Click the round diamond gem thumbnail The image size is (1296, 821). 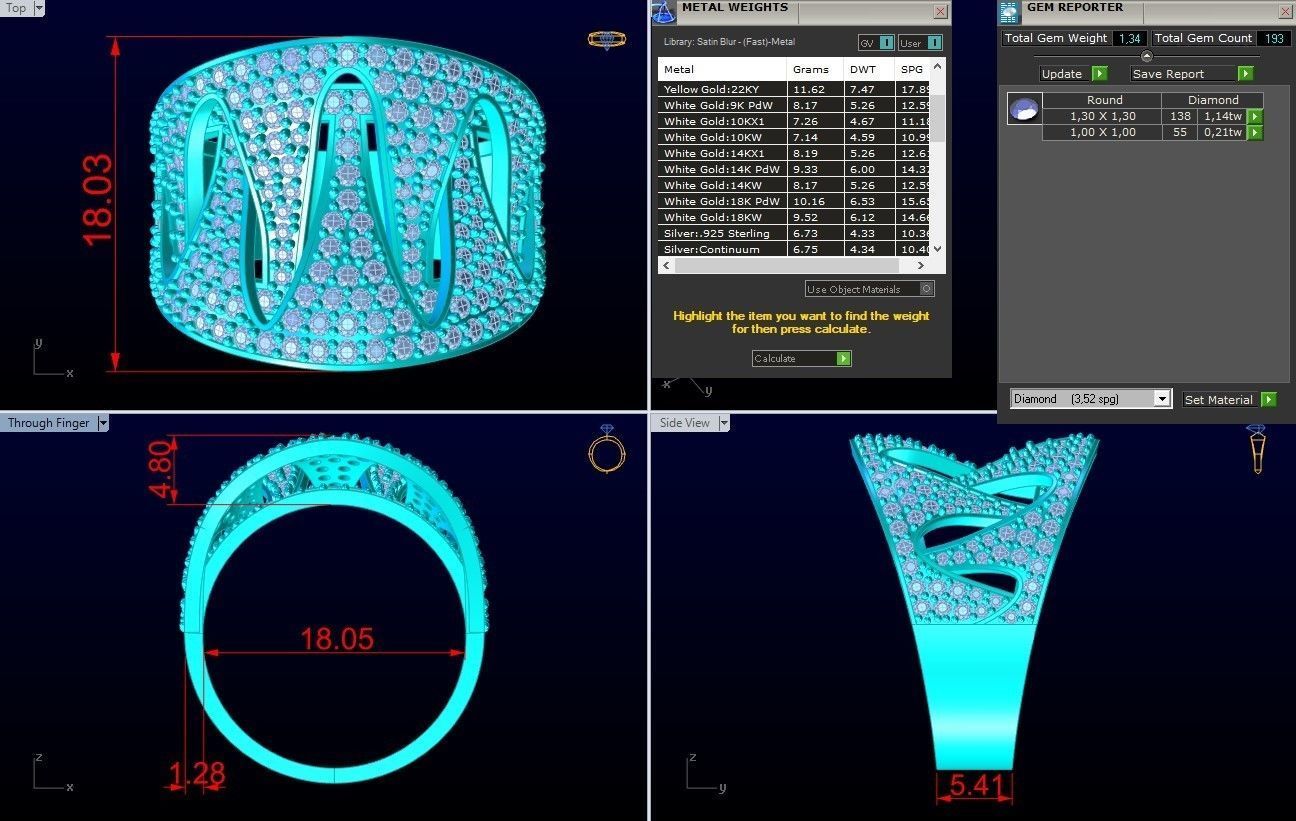[x=1024, y=109]
